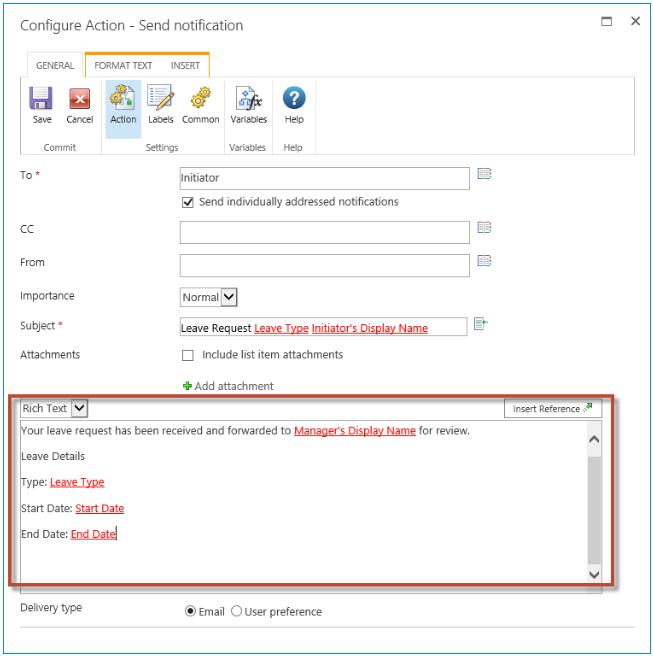
Task: Maximize the Configure Action dialog
Action: click(x=606, y=21)
